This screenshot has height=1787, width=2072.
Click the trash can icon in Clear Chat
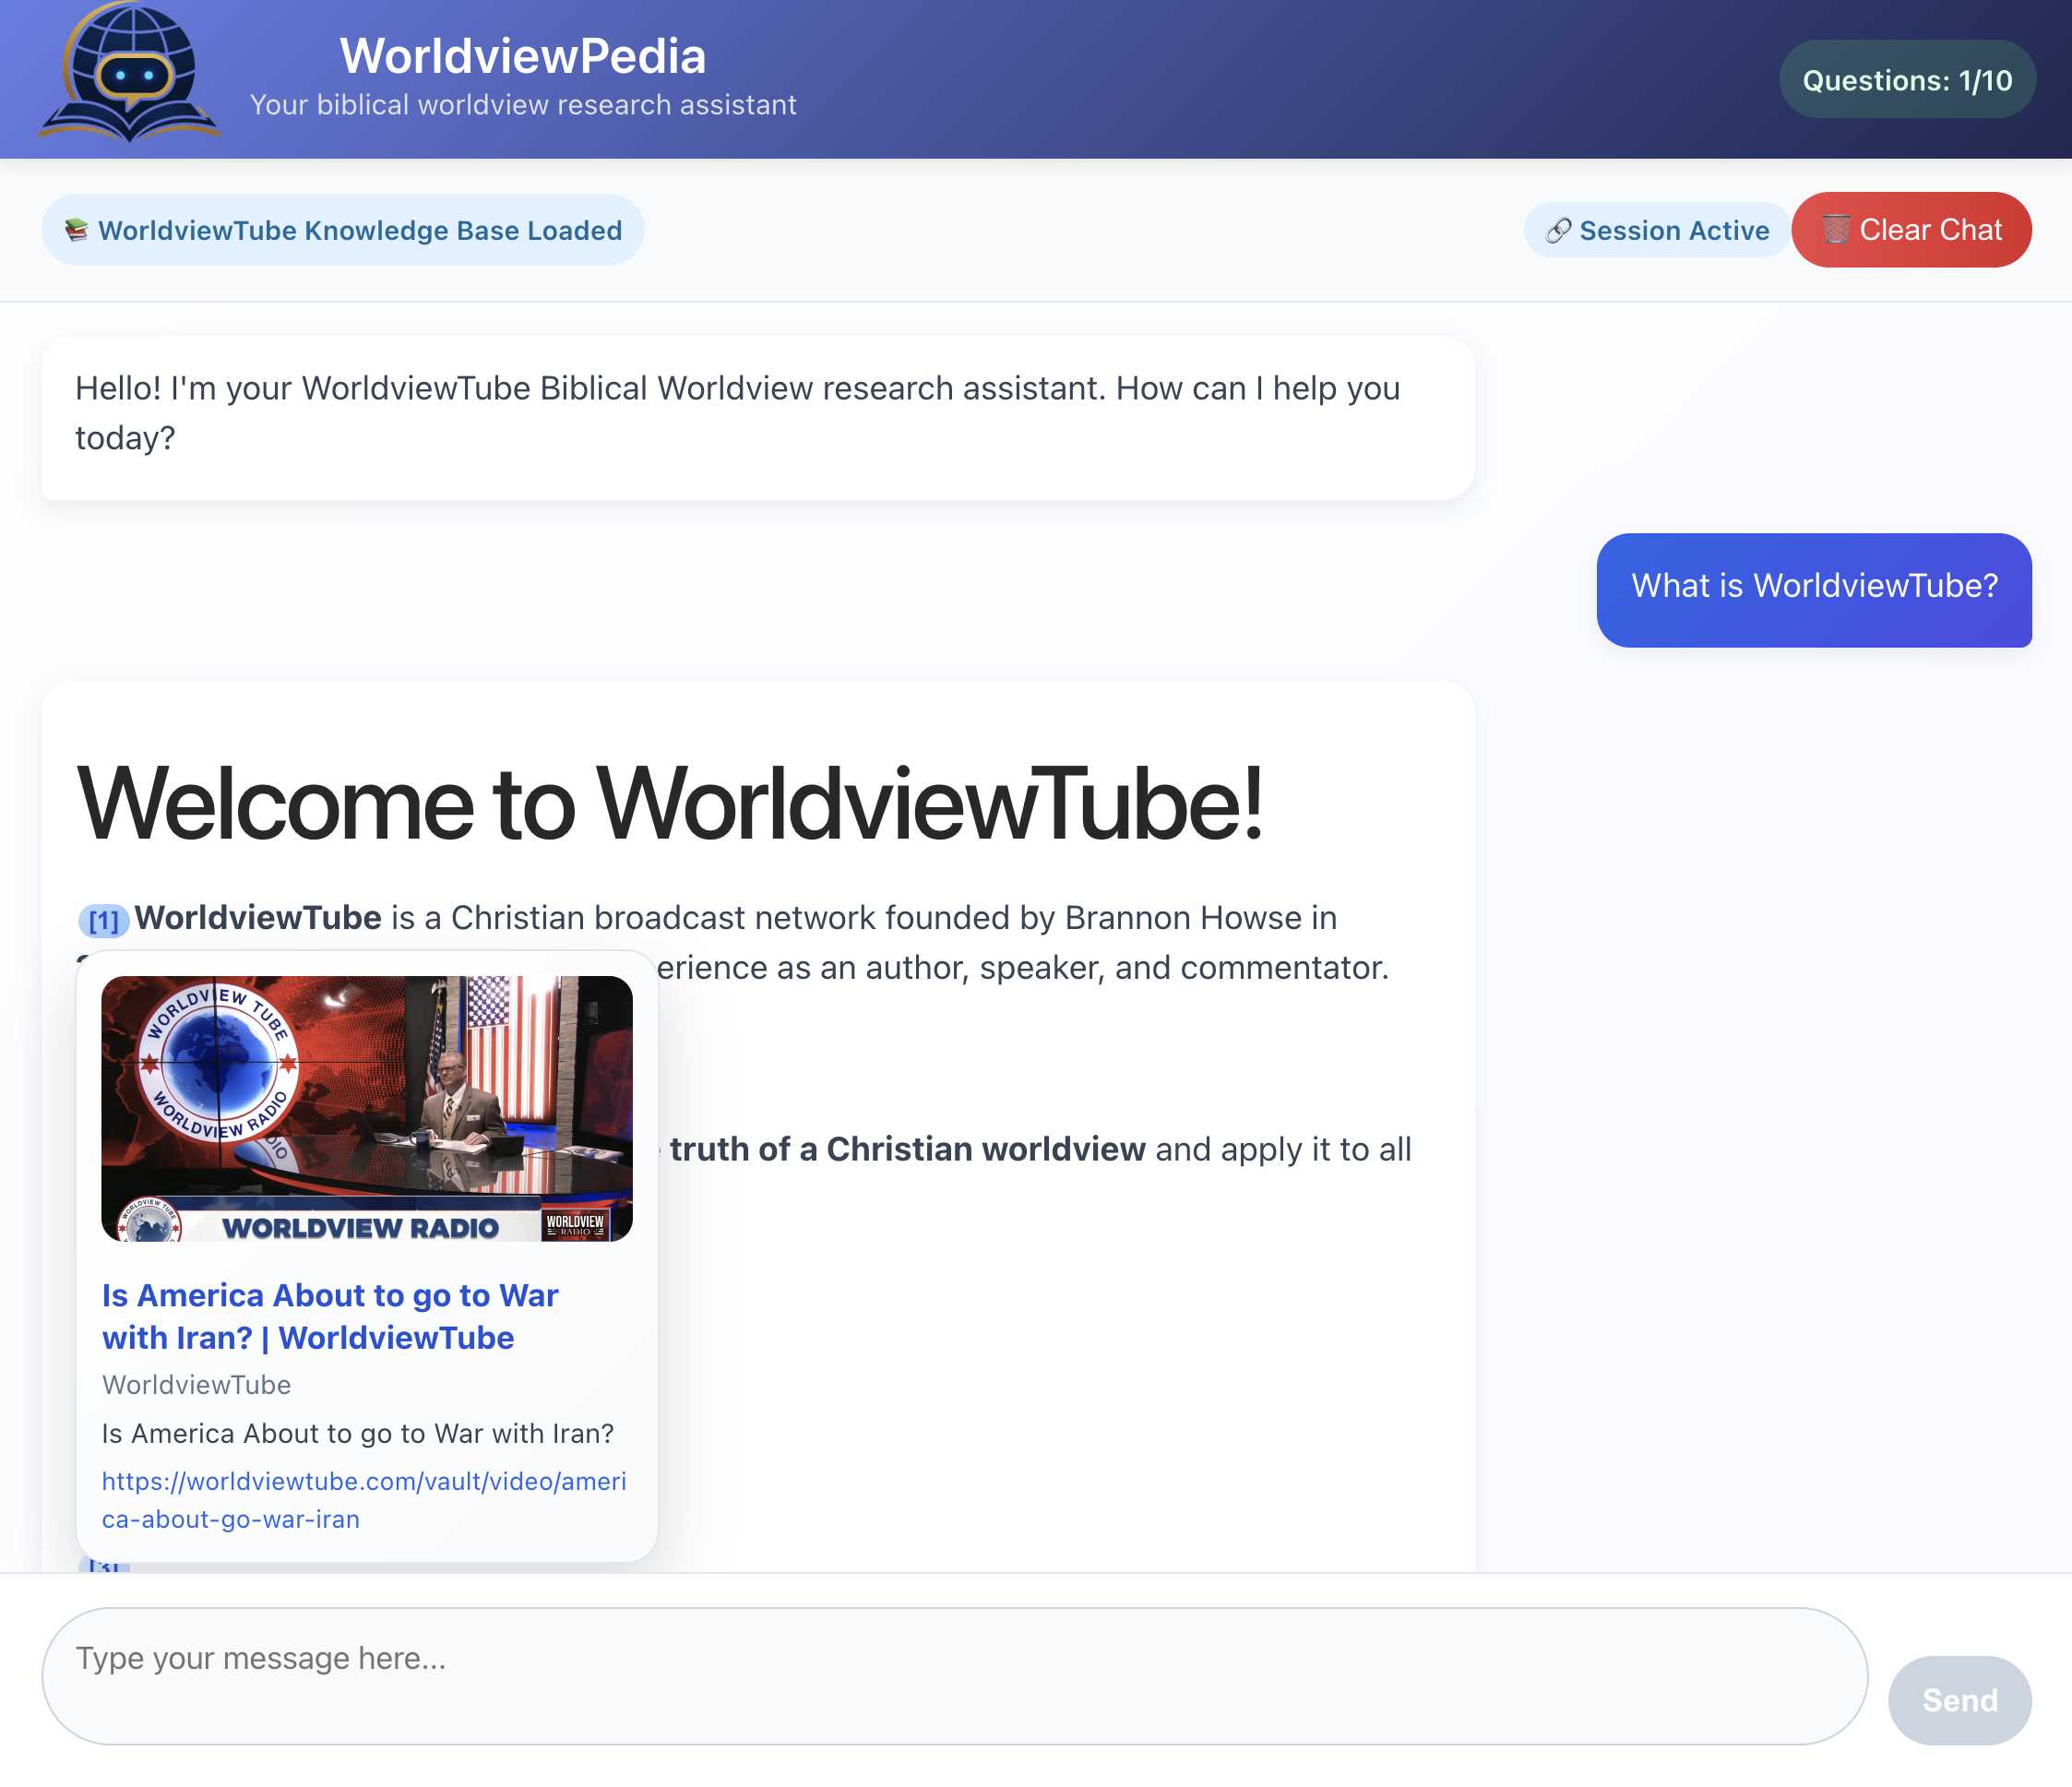[x=1836, y=230]
